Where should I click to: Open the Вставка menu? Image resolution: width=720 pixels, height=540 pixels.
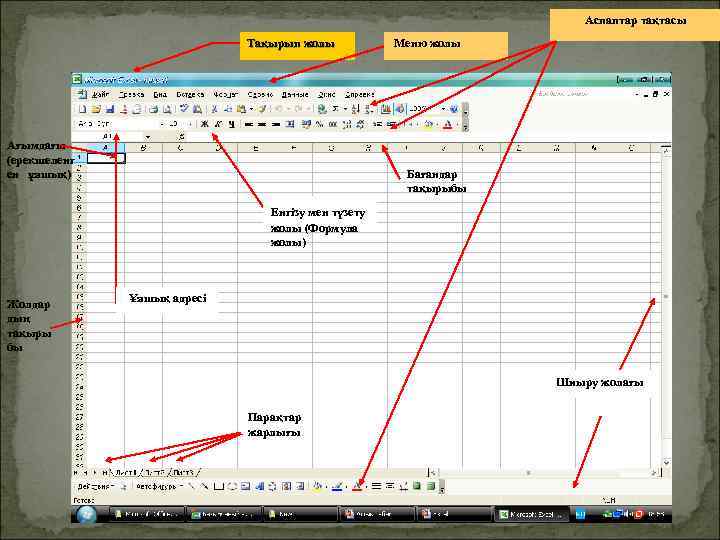coord(190,95)
